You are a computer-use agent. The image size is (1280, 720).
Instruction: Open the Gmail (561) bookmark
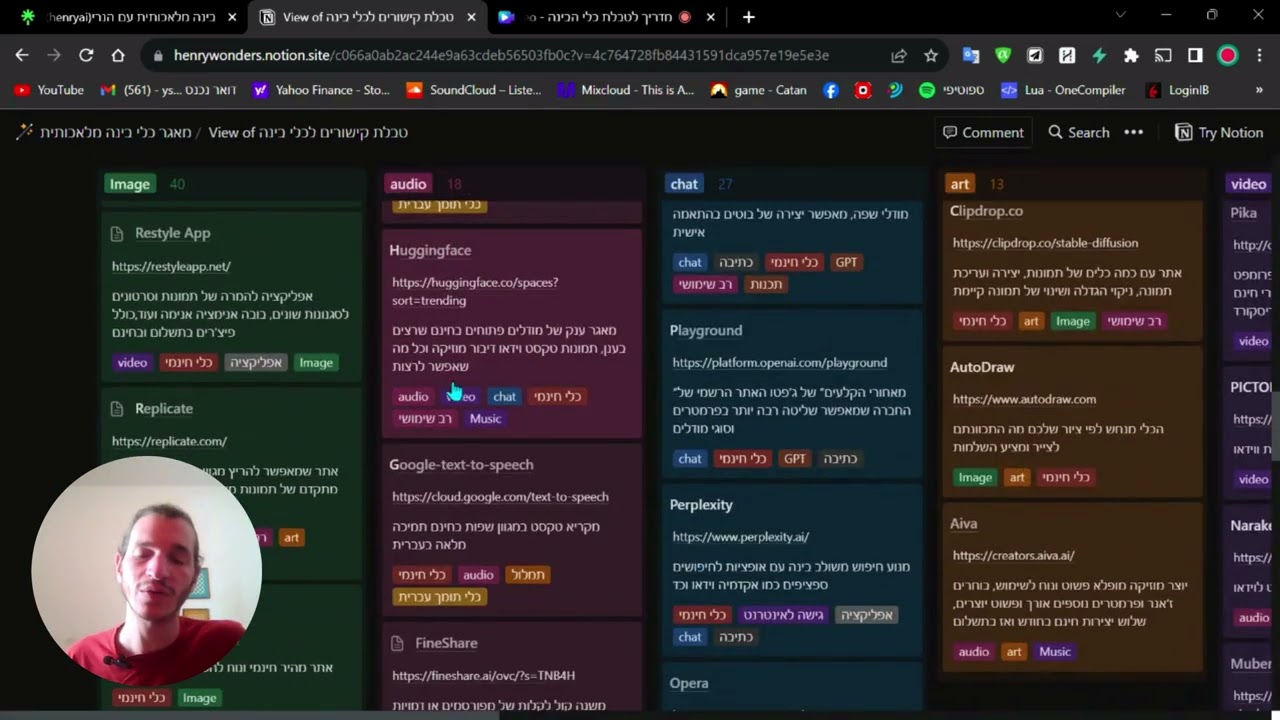pos(168,90)
